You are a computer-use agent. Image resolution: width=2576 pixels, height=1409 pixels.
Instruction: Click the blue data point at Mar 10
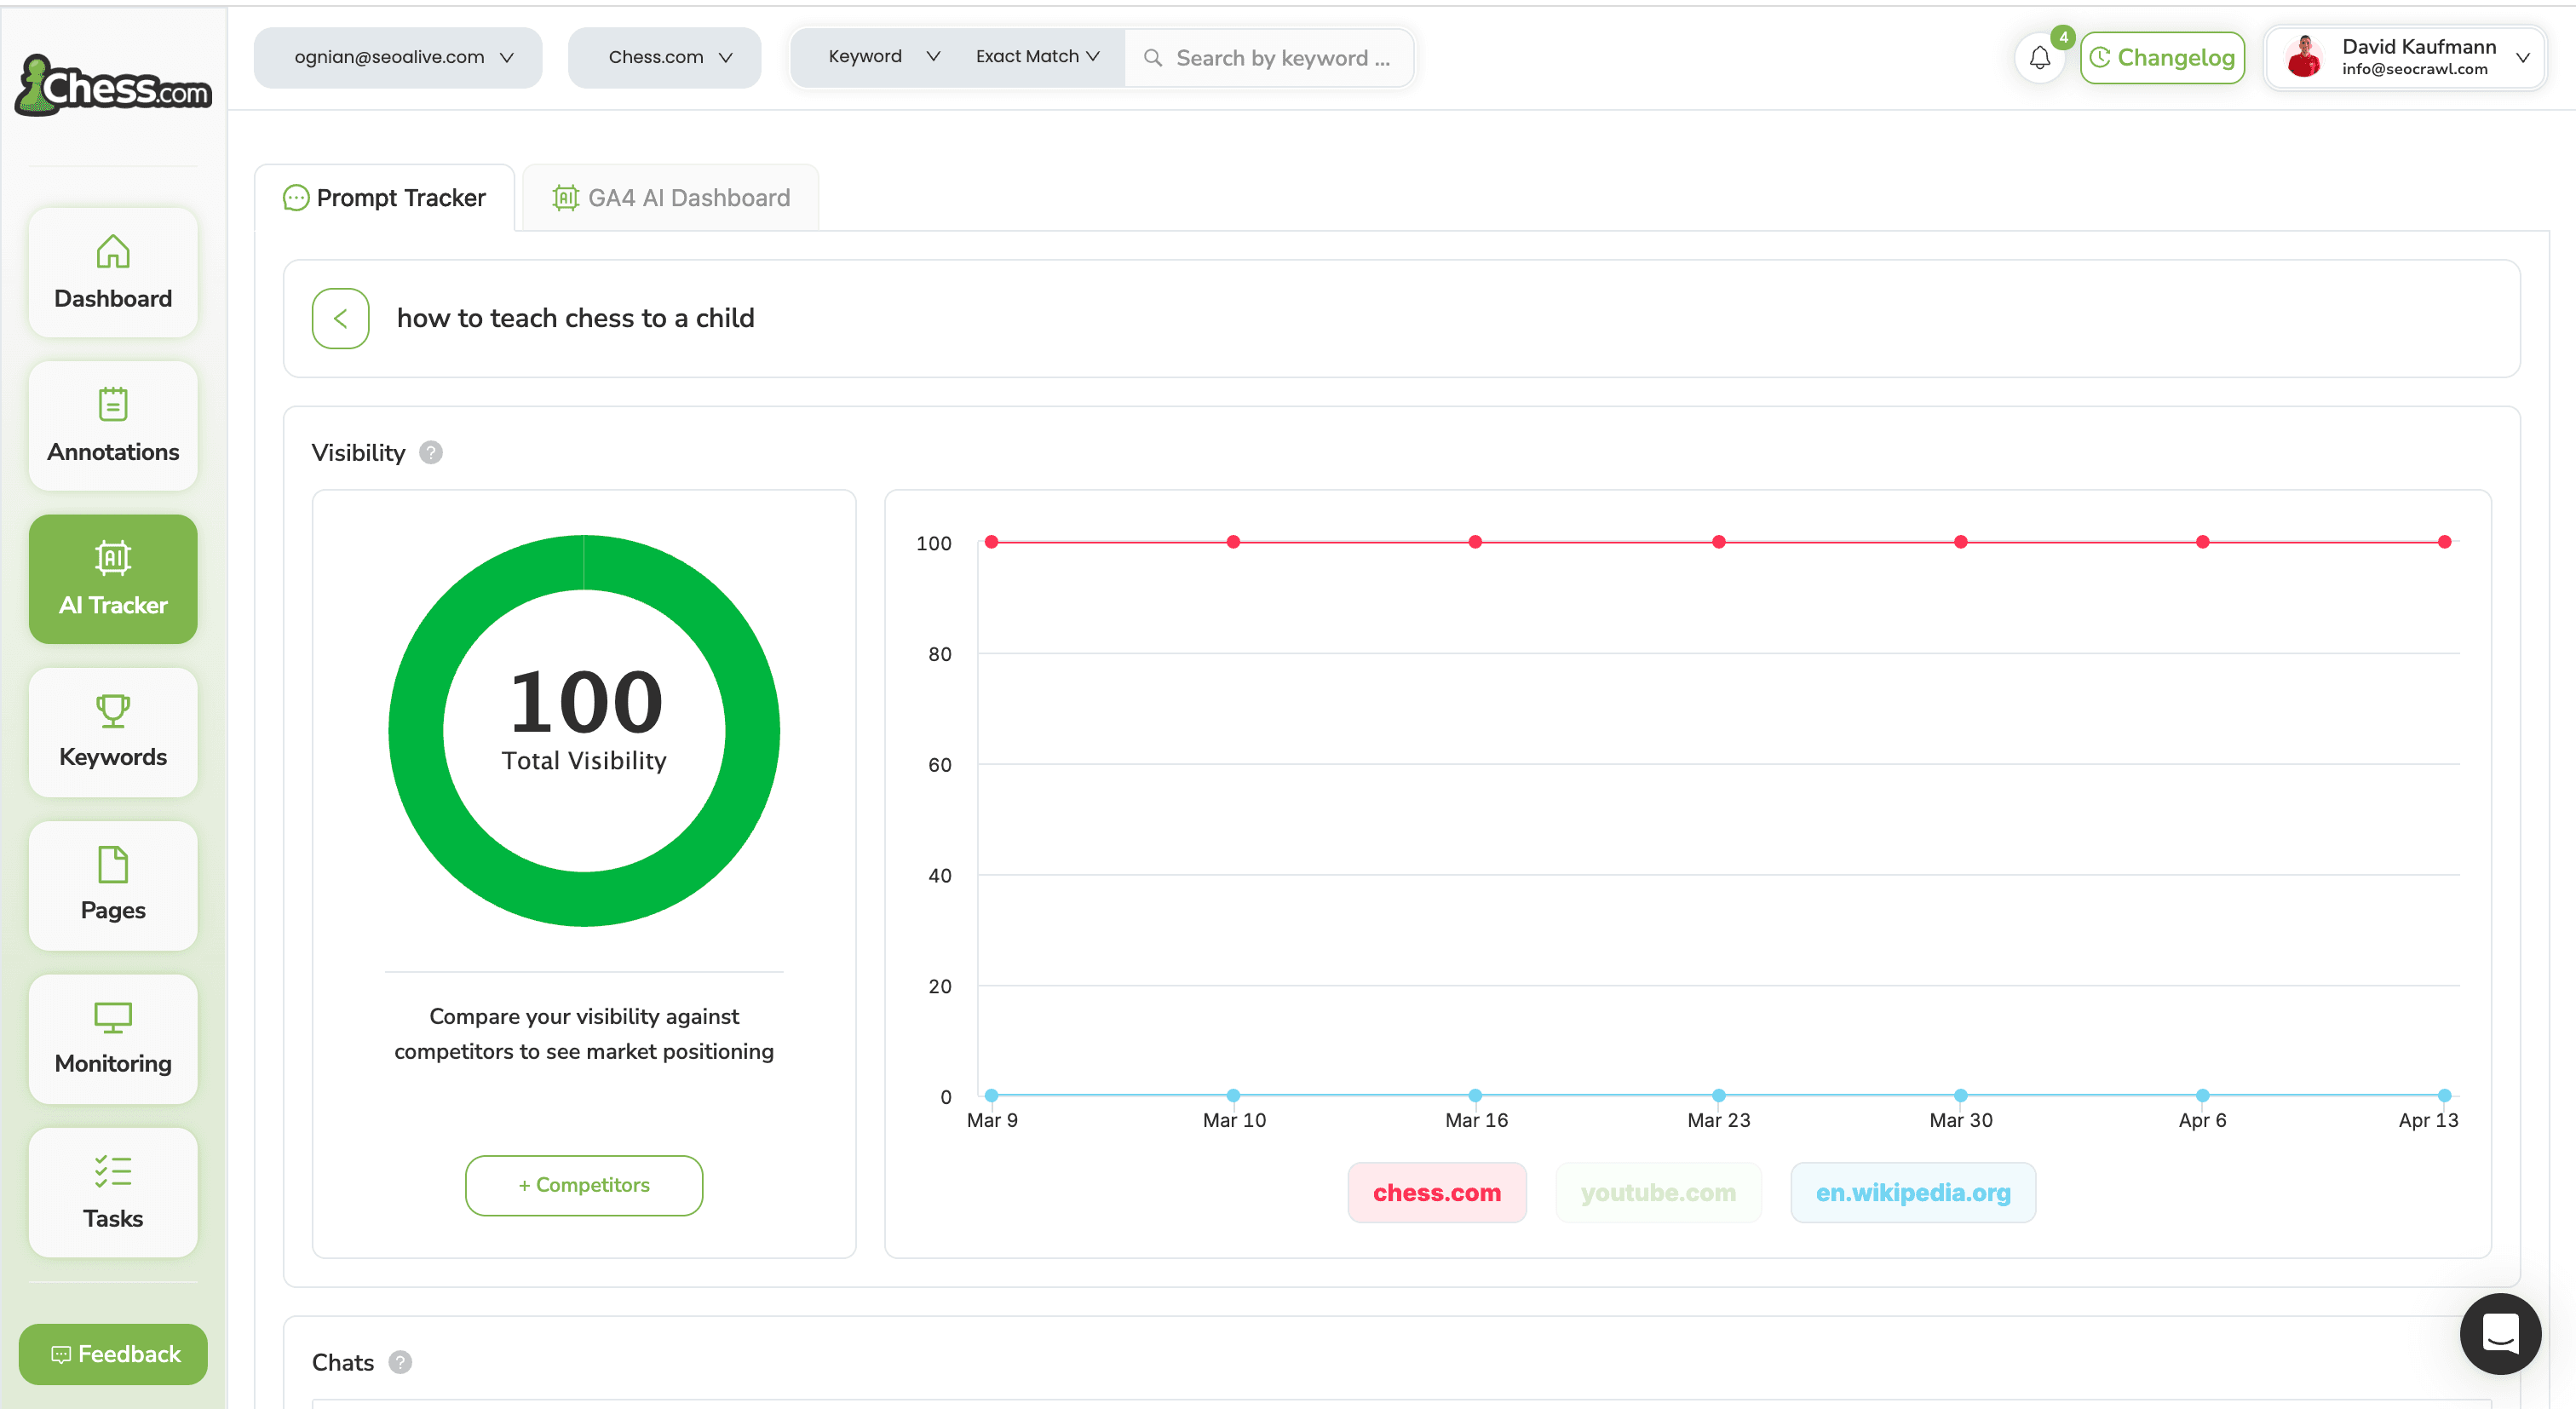click(x=1233, y=1095)
